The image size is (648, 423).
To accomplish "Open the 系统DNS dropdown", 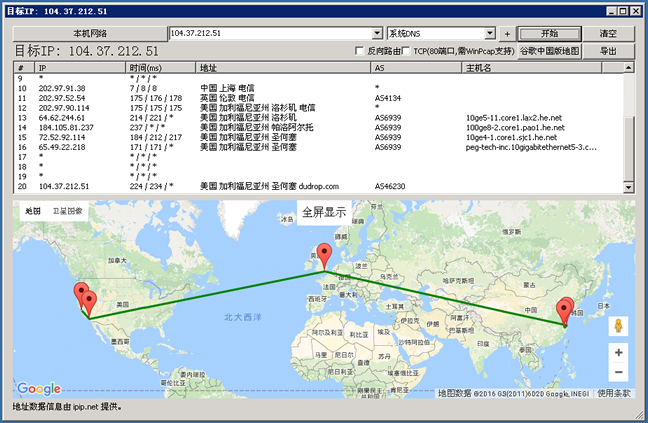I will pyautogui.click(x=491, y=33).
